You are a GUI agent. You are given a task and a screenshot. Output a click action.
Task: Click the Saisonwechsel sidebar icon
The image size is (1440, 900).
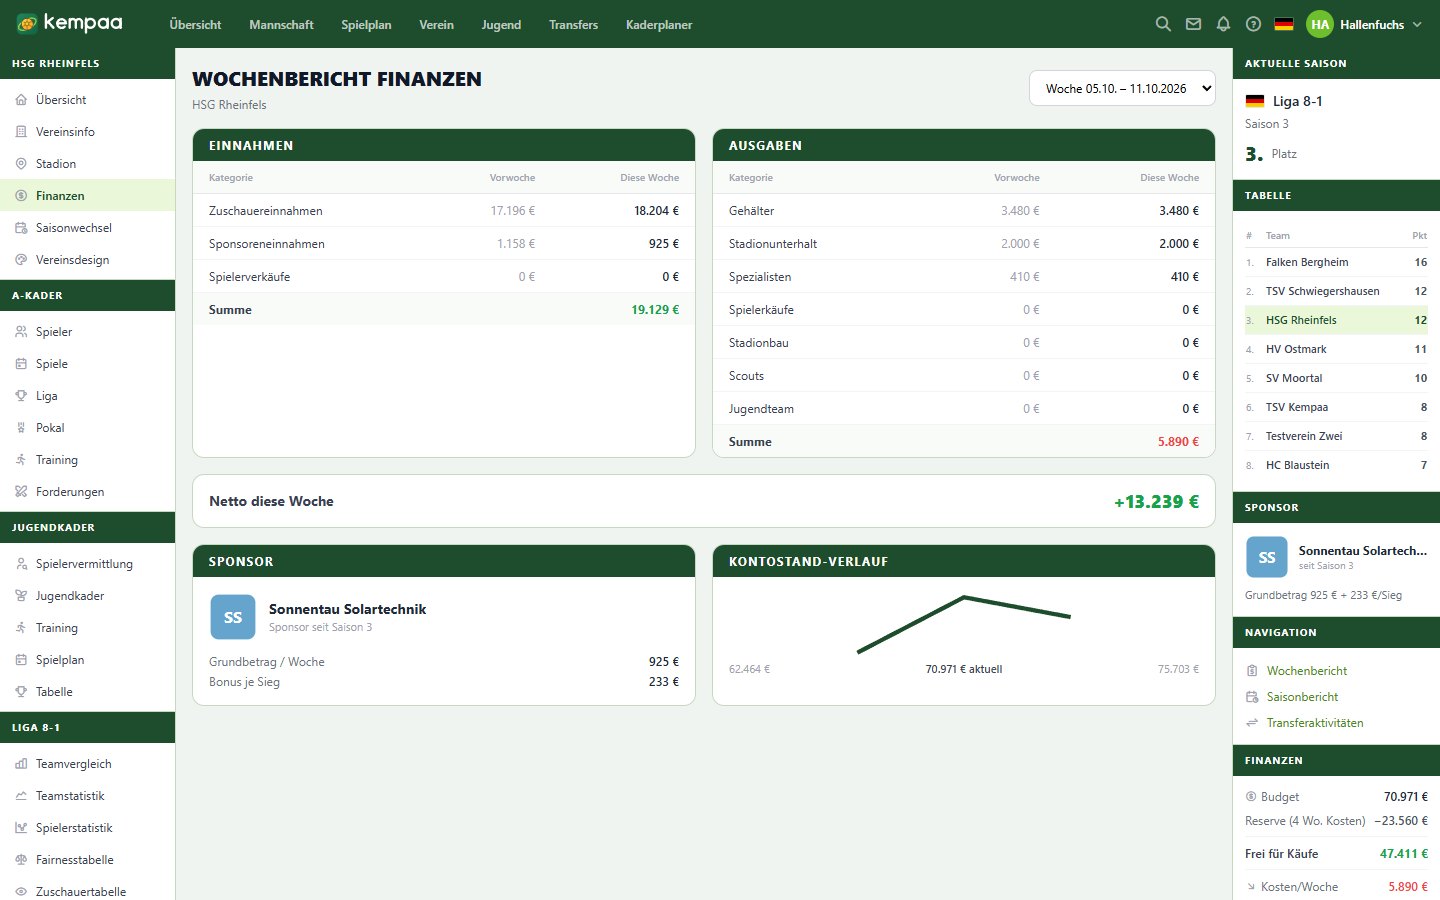tap(21, 228)
